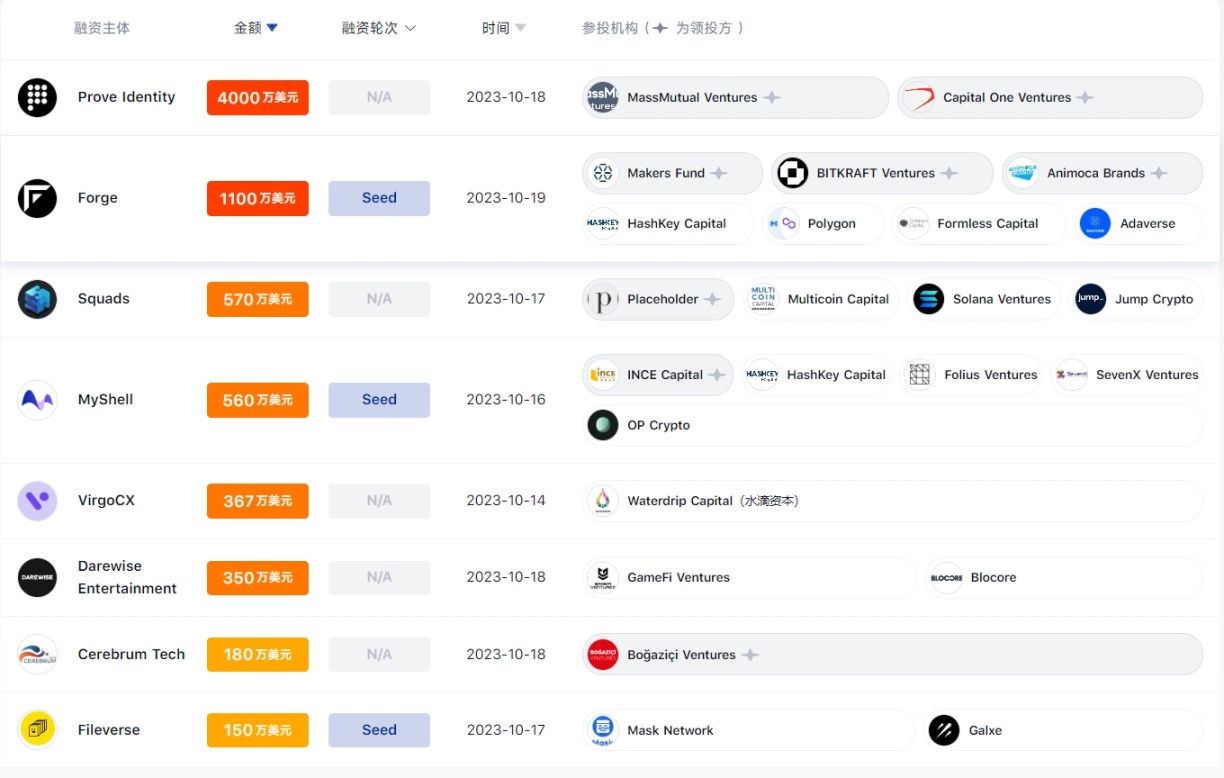Click the Galxe logo icon
Image resolution: width=1224 pixels, height=778 pixels.
944,730
